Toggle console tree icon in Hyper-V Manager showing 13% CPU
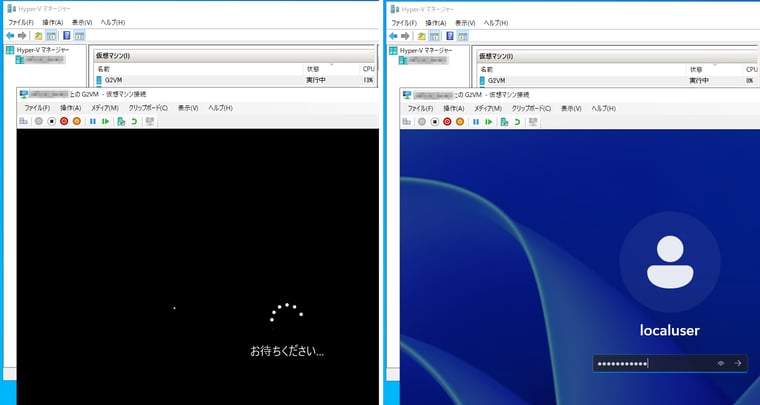Image resolution: width=760 pixels, height=405 pixels. 51,36
